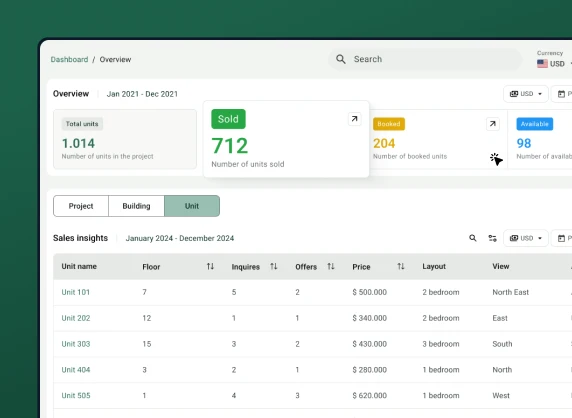The image size is (572, 418).
Task: Sort the table by Price
Action: coord(401,267)
